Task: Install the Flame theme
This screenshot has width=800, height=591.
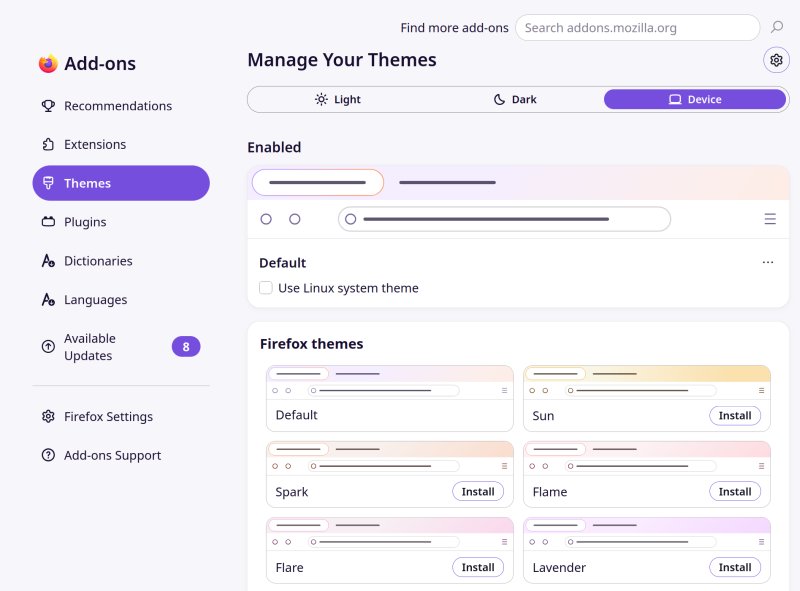Action: pyautogui.click(x=735, y=491)
